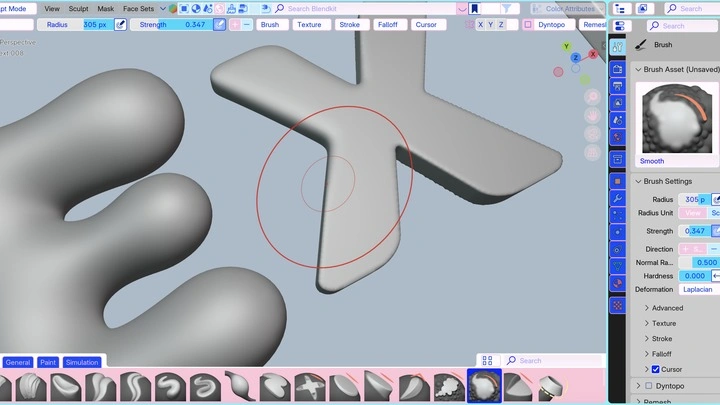
Task: Click the Blendkit bookmark icon
Action: [474, 8]
